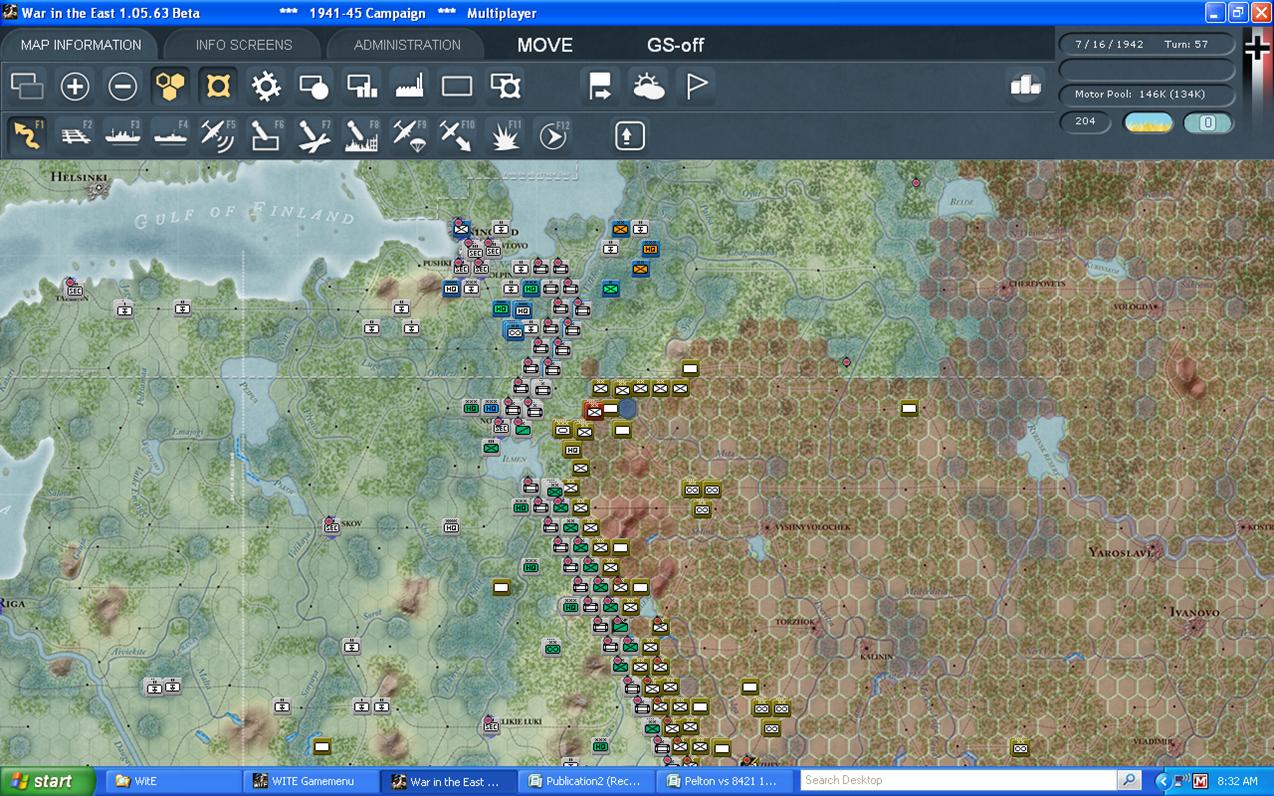1274x796 pixels.
Task: Select the F2 rail move mode icon
Action: click(x=75, y=135)
